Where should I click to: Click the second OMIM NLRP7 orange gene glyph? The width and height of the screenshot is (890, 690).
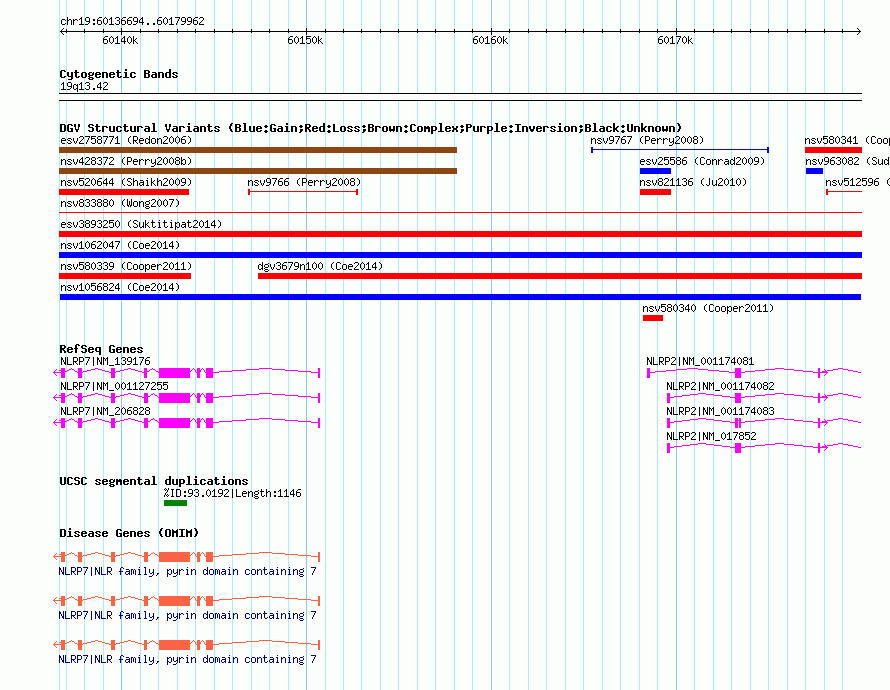tap(187, 600)
